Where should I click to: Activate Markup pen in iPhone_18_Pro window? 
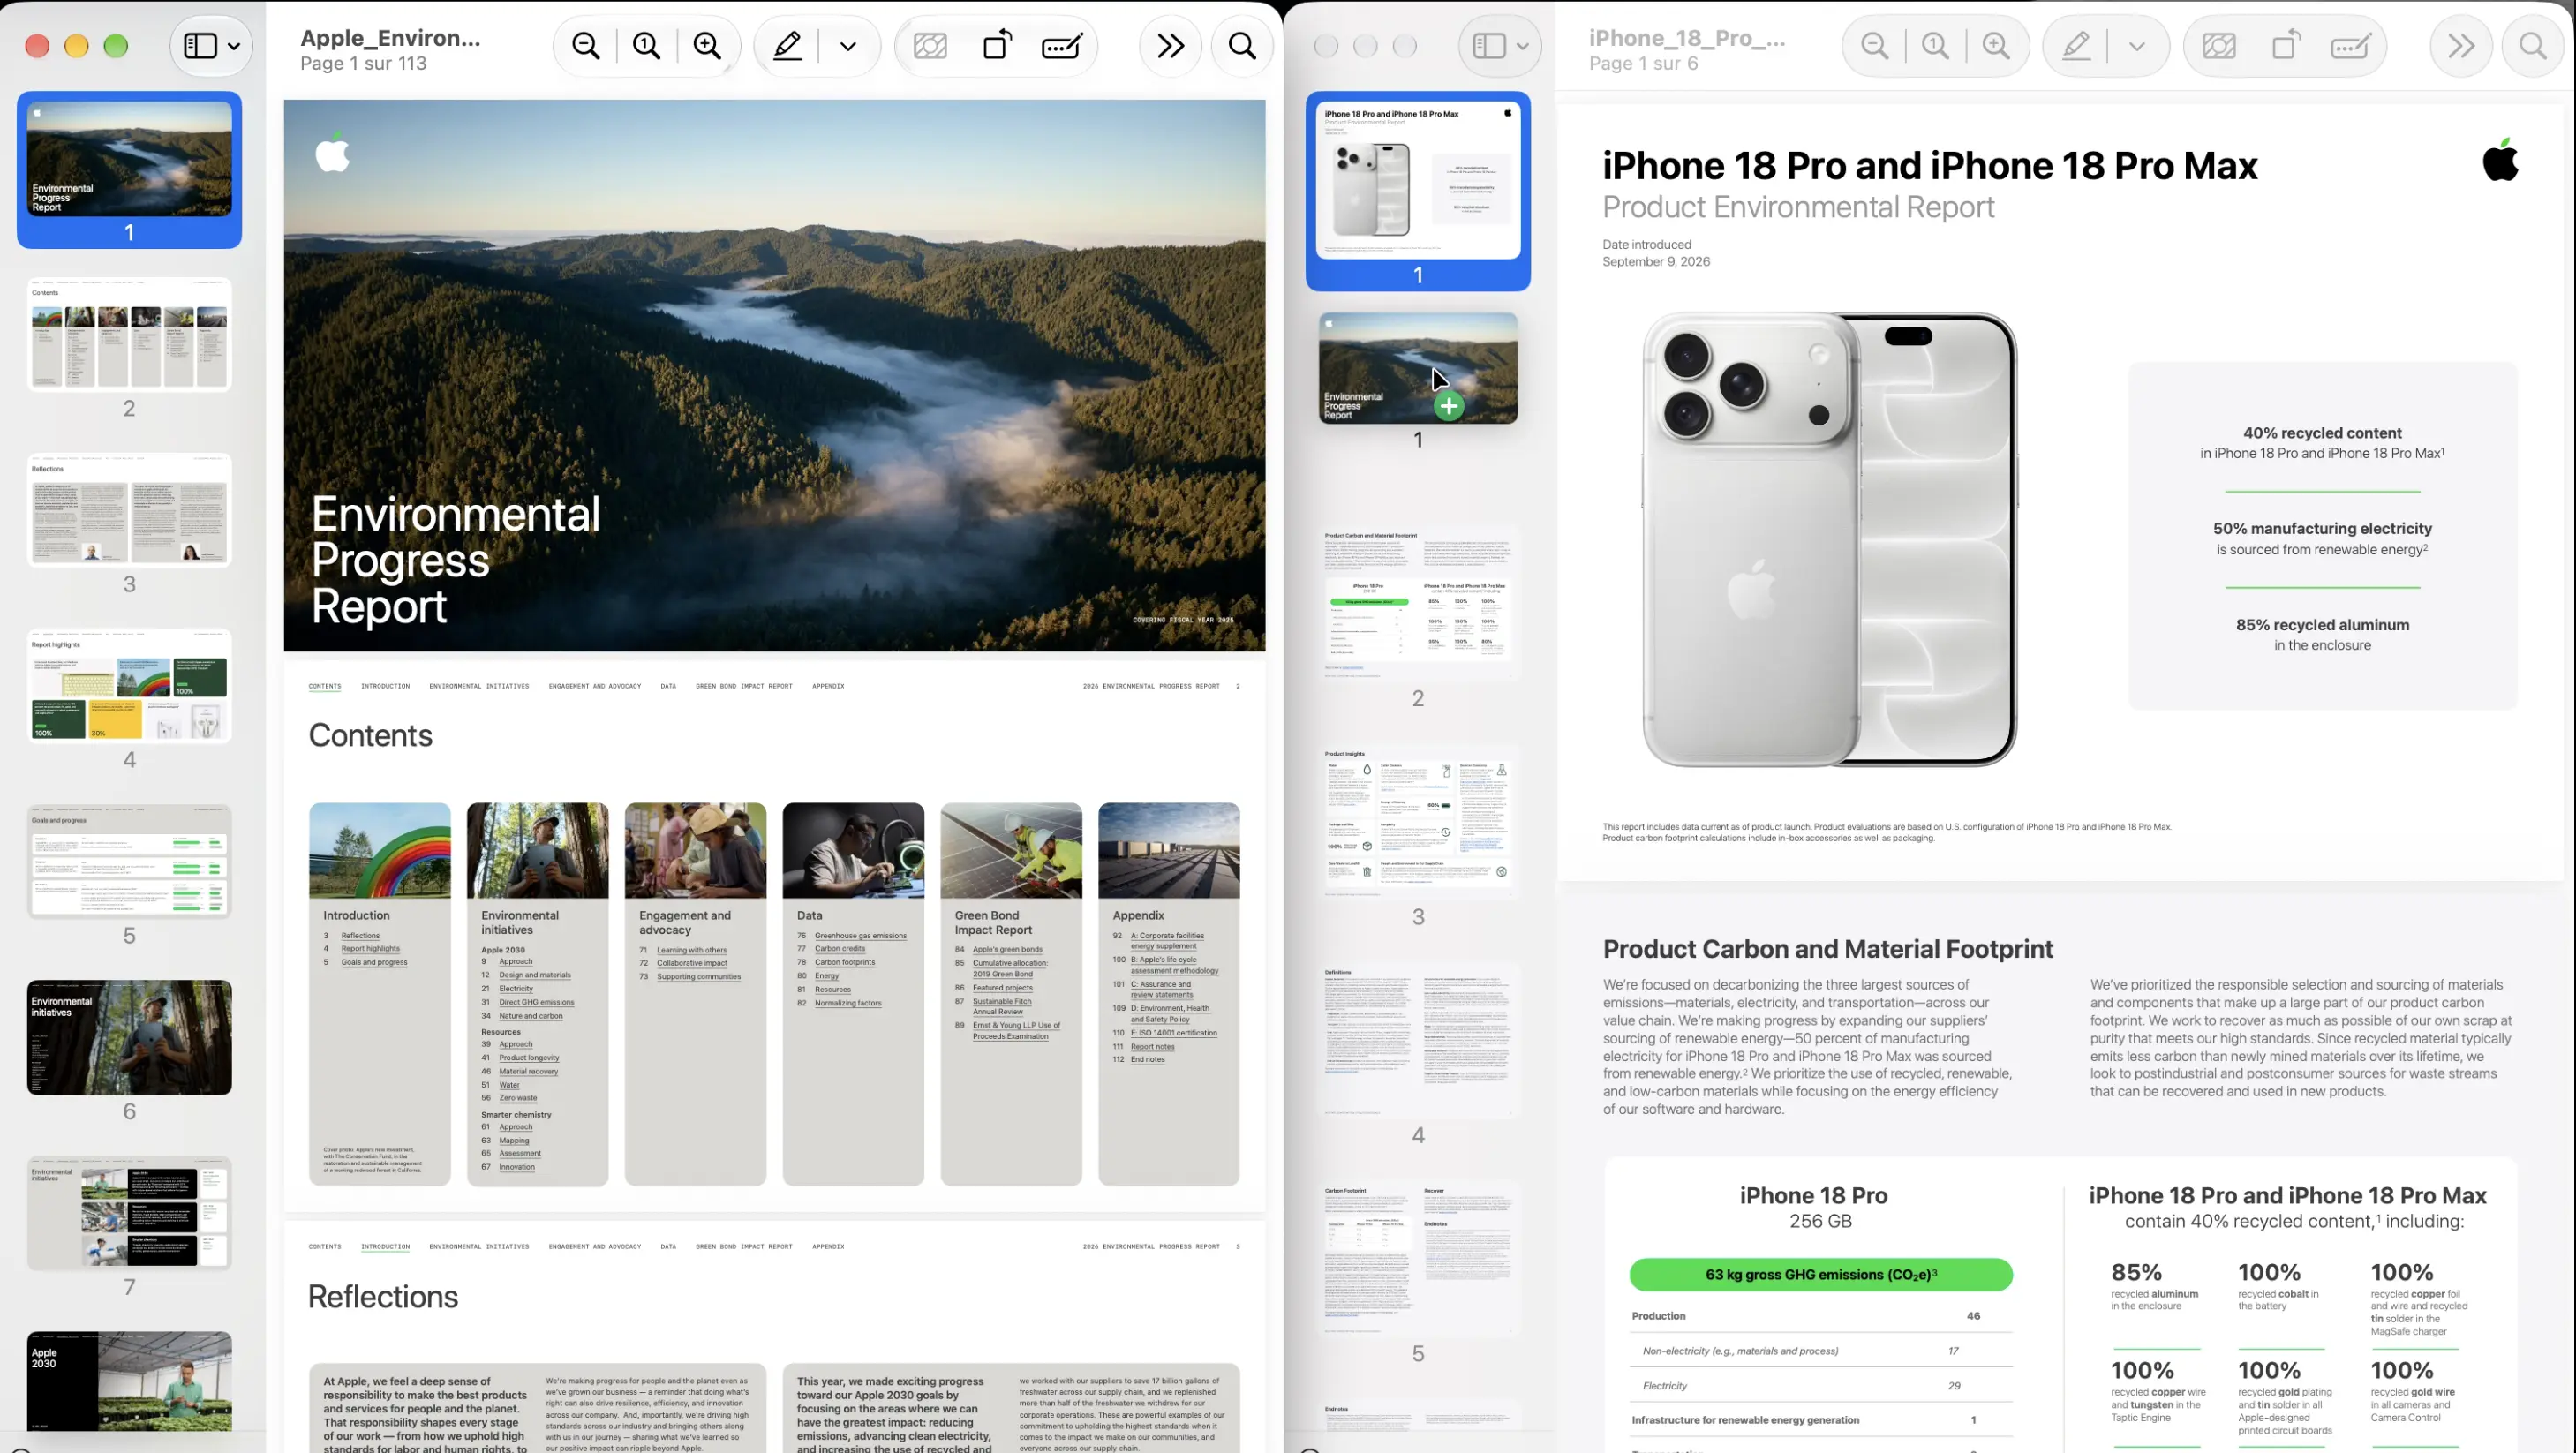[2077, 46]
